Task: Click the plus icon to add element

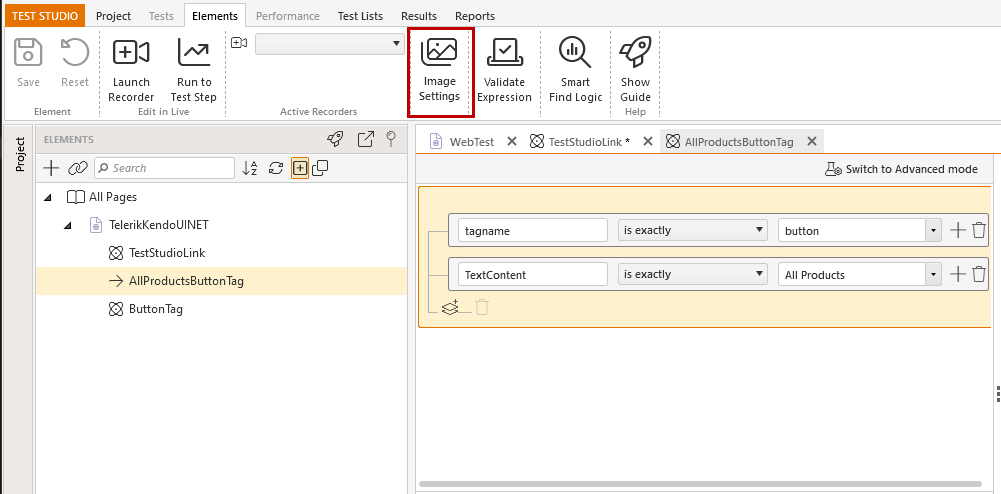Action: 51,168
